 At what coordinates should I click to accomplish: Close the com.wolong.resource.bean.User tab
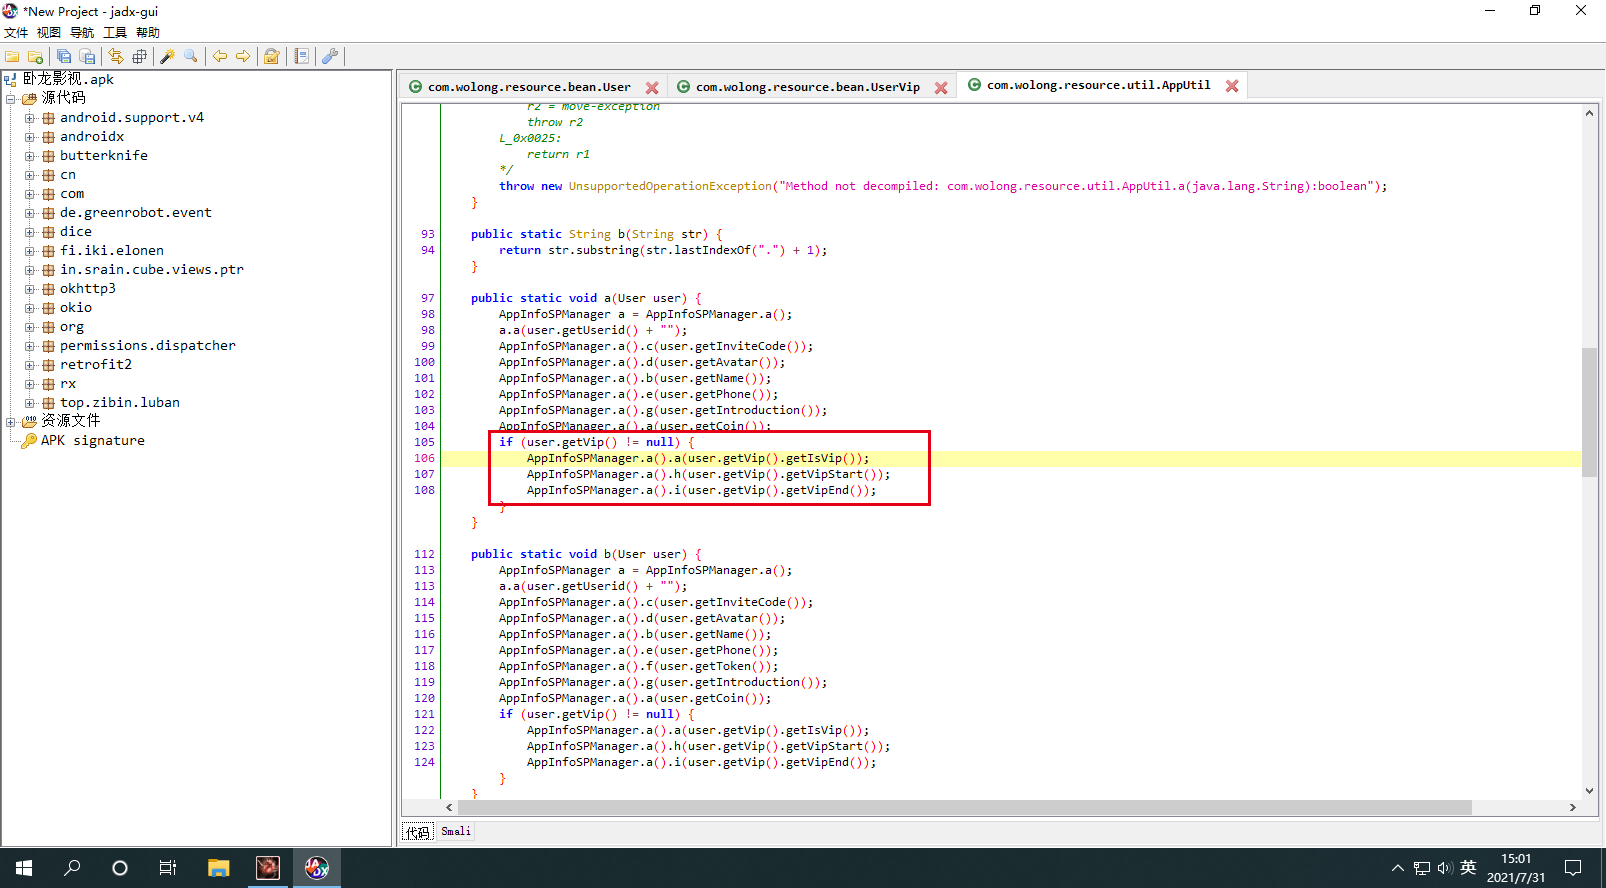point(652,88)
